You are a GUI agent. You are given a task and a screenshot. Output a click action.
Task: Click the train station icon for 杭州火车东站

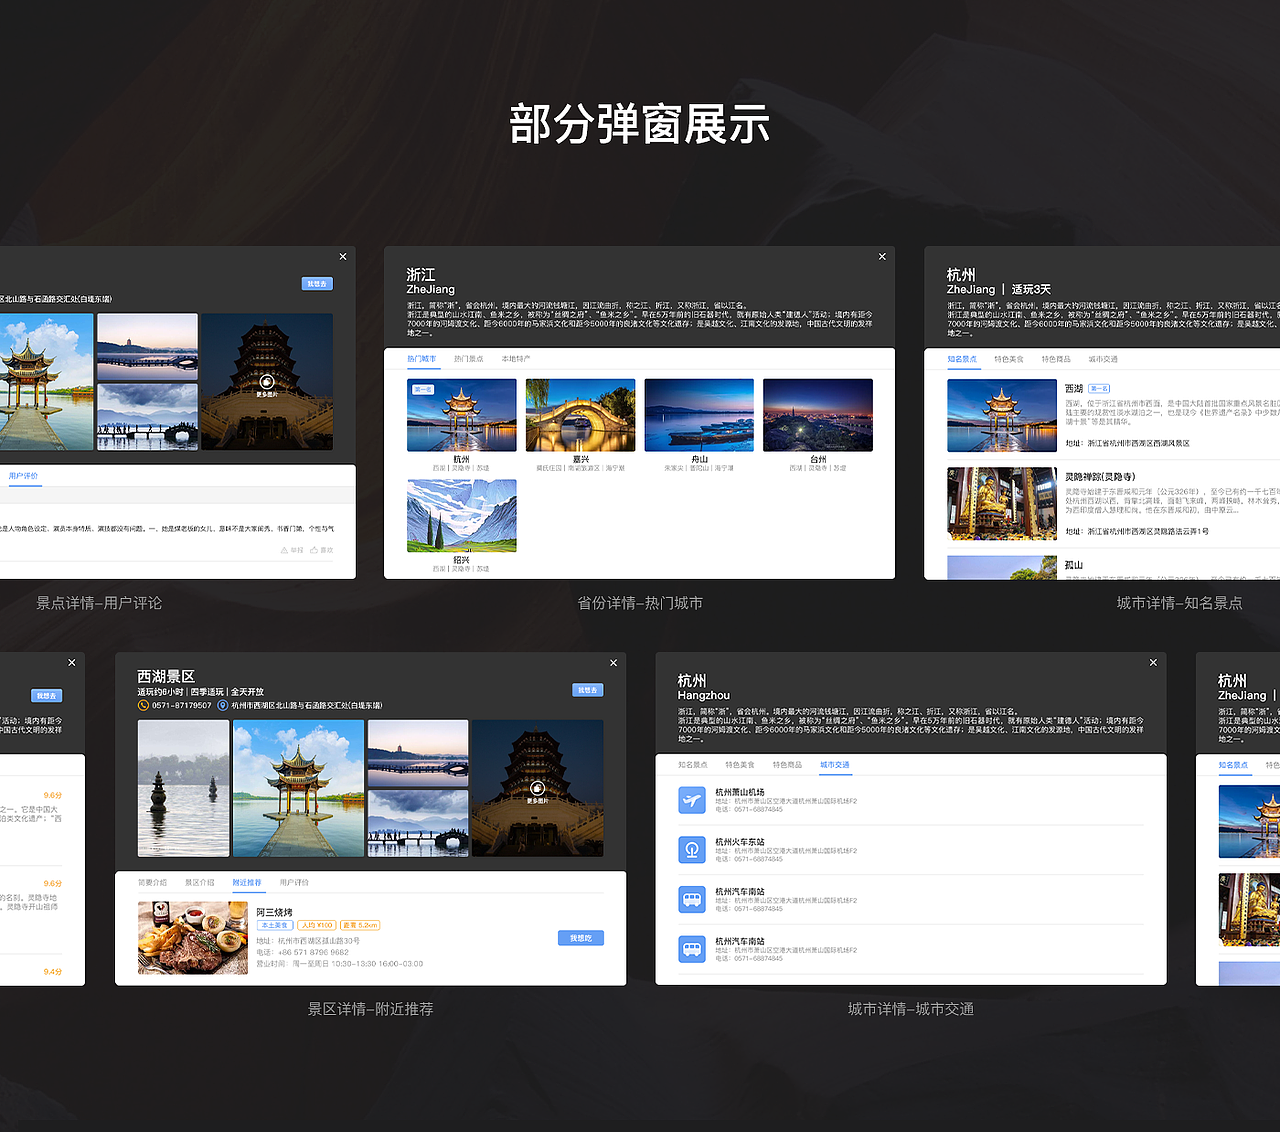coord(692,850)
